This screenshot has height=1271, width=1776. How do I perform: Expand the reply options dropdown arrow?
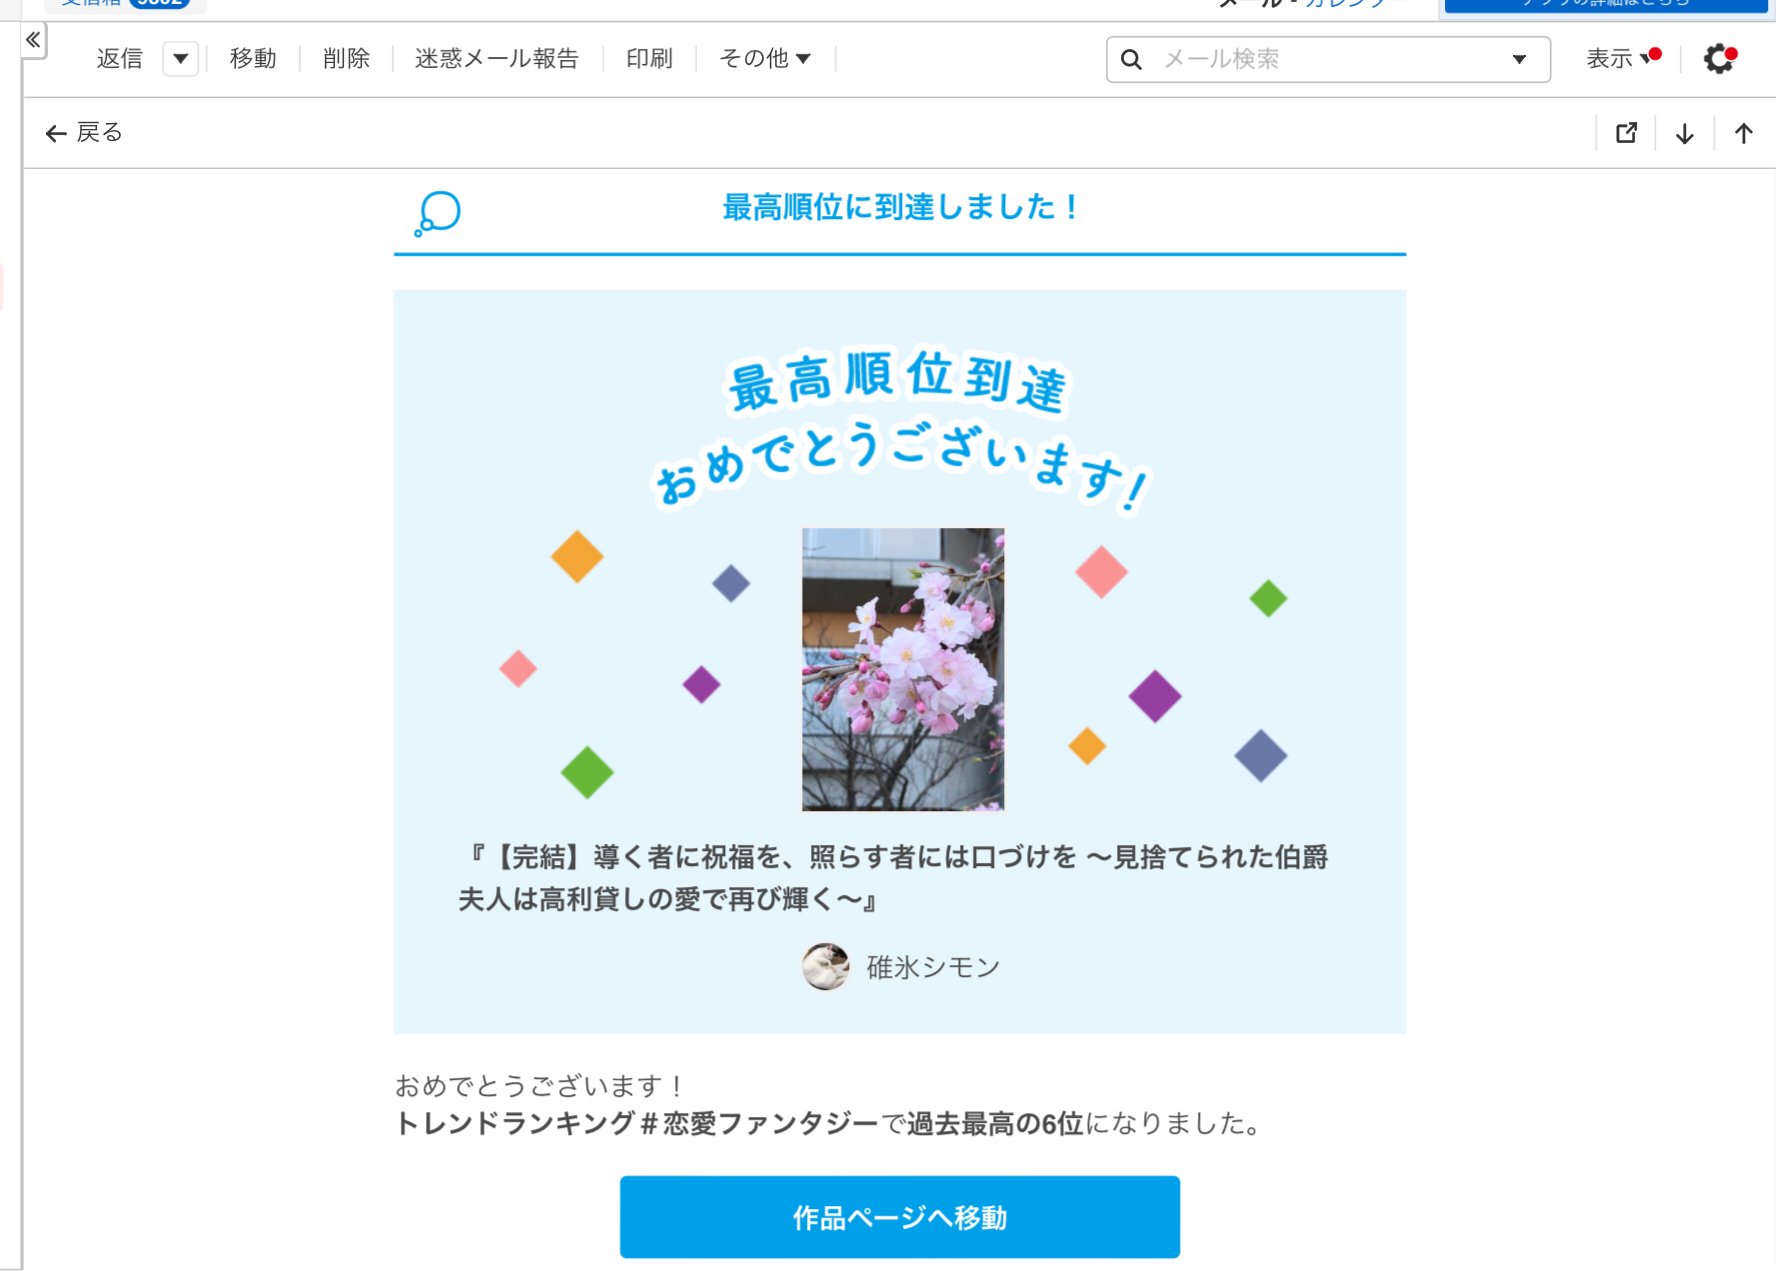click(x=181, y=59)
